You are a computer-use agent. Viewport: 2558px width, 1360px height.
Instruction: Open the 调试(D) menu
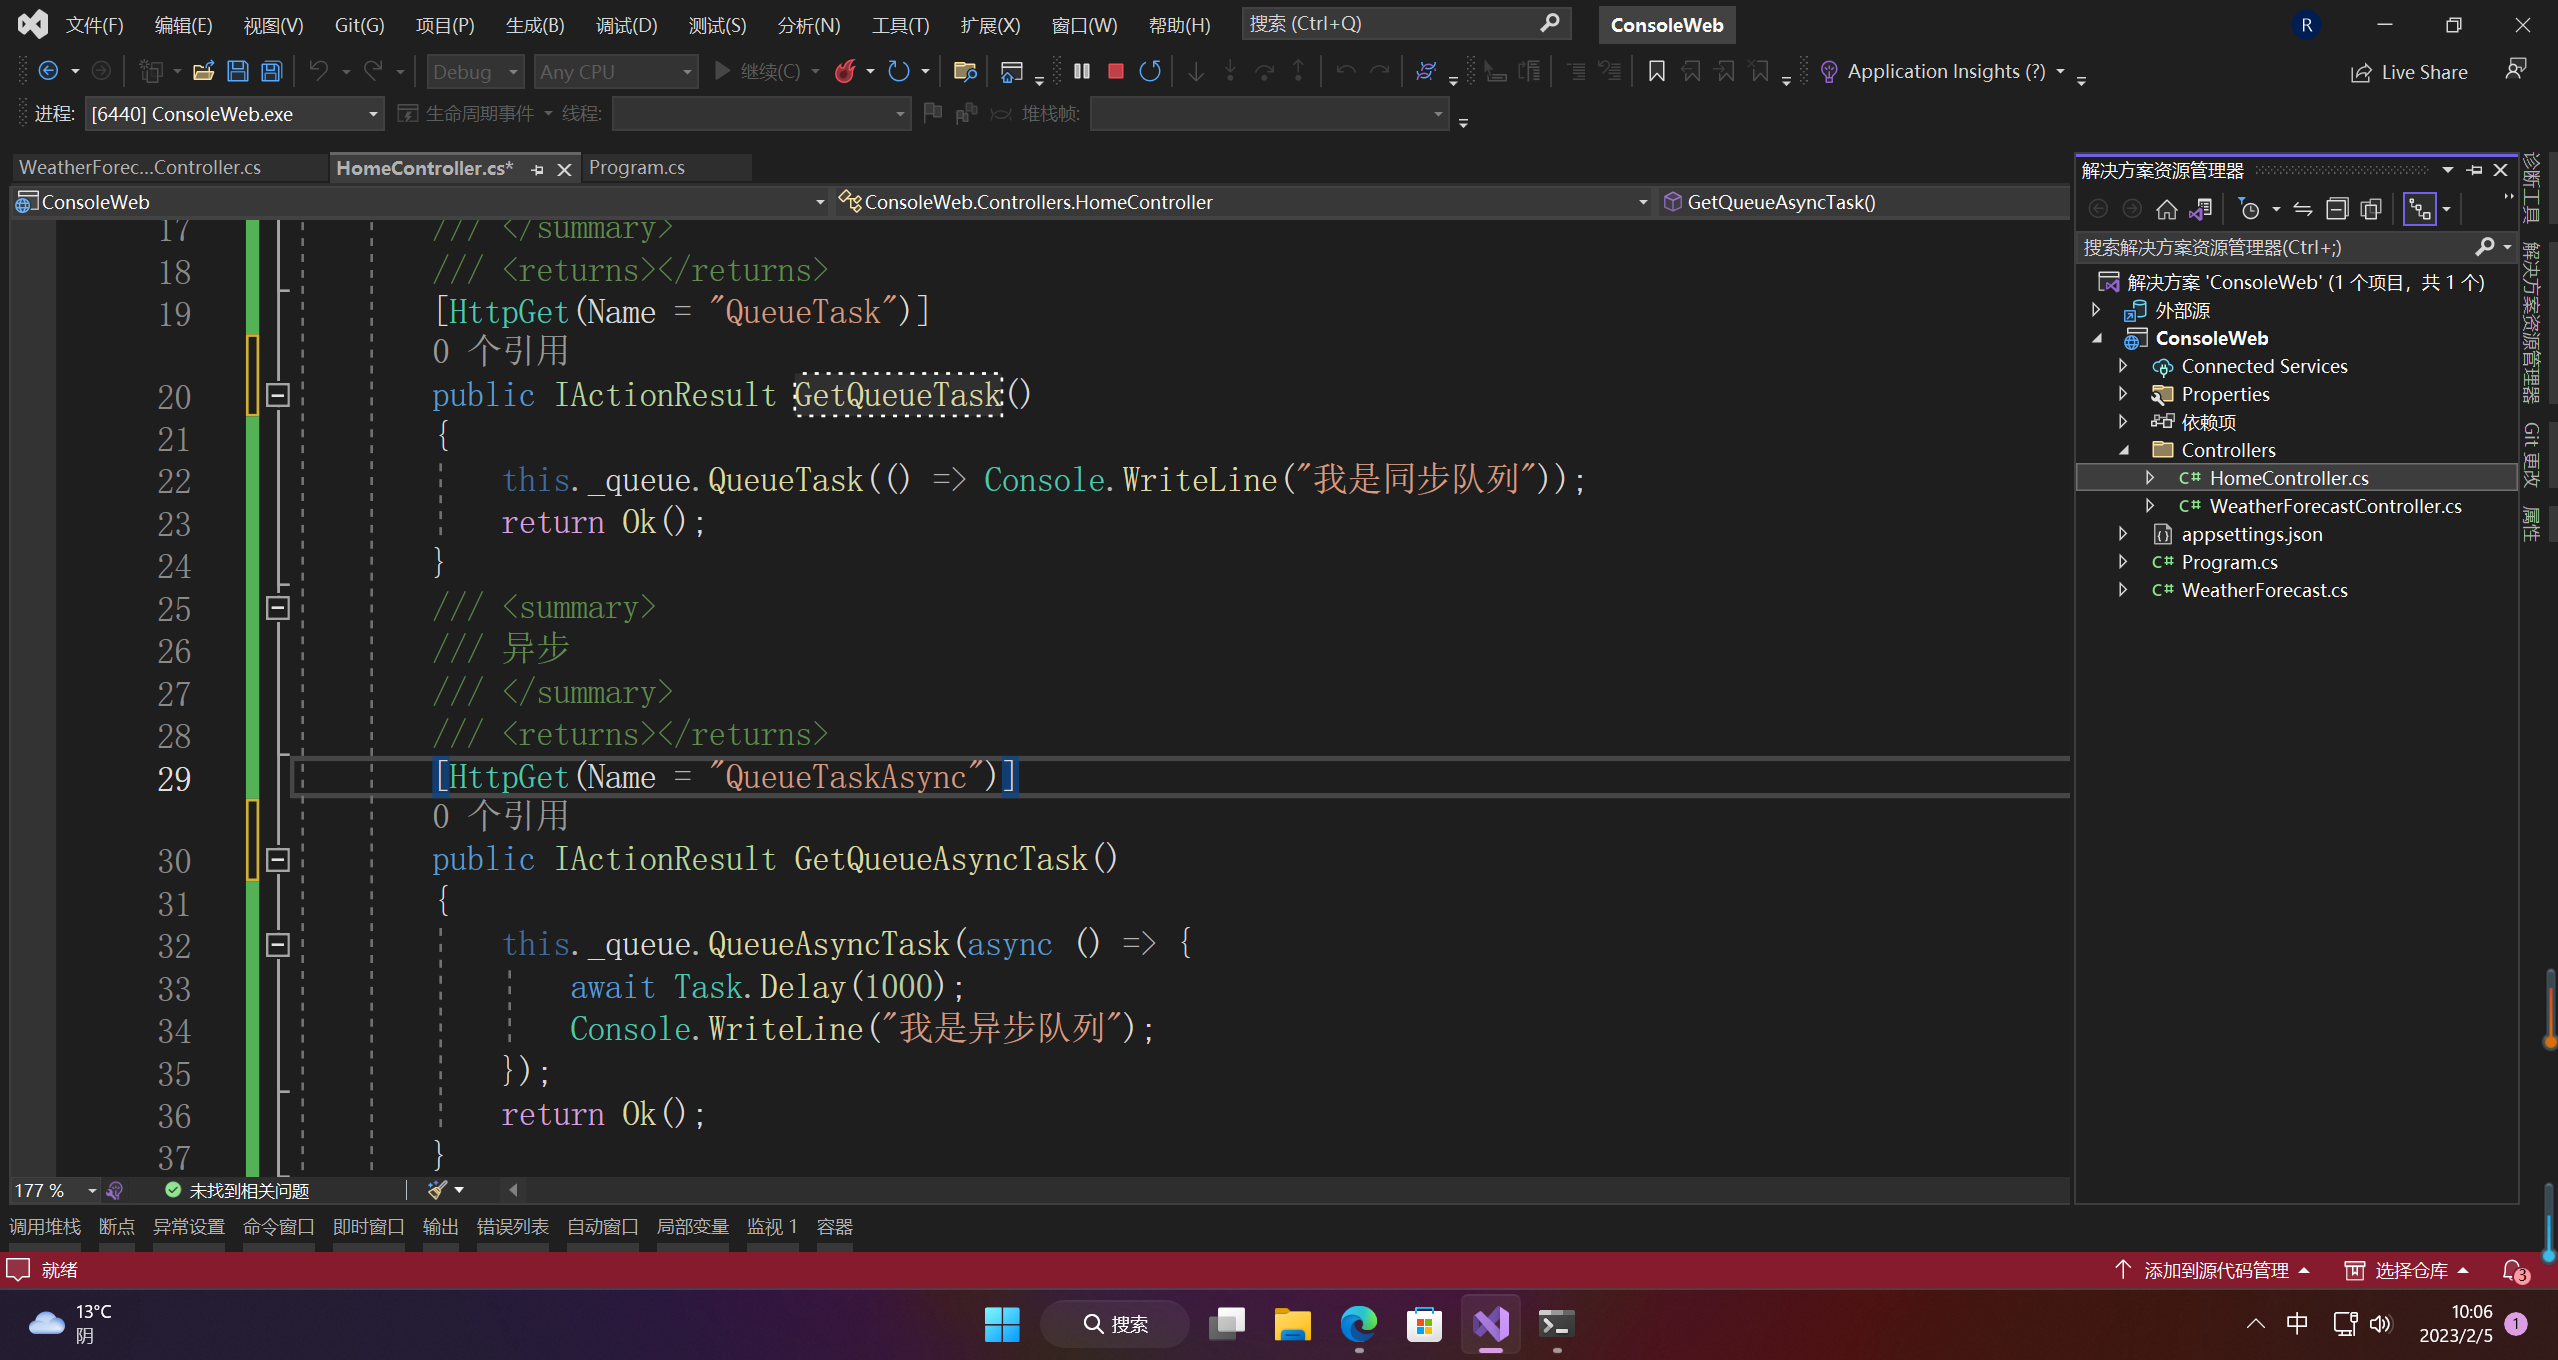pyautogui.click(x=626, y=25)
